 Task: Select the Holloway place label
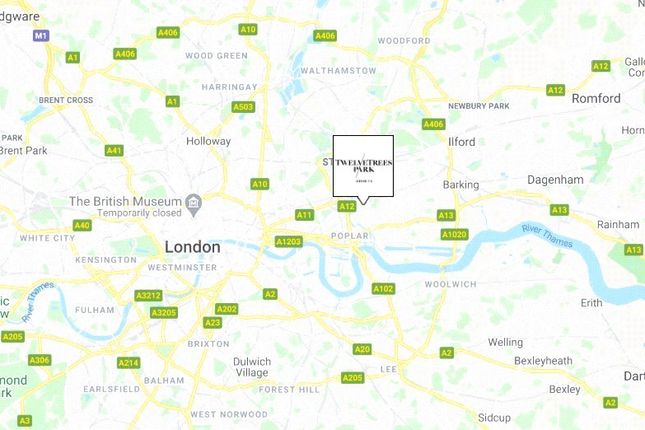click(x=209, y=141)
